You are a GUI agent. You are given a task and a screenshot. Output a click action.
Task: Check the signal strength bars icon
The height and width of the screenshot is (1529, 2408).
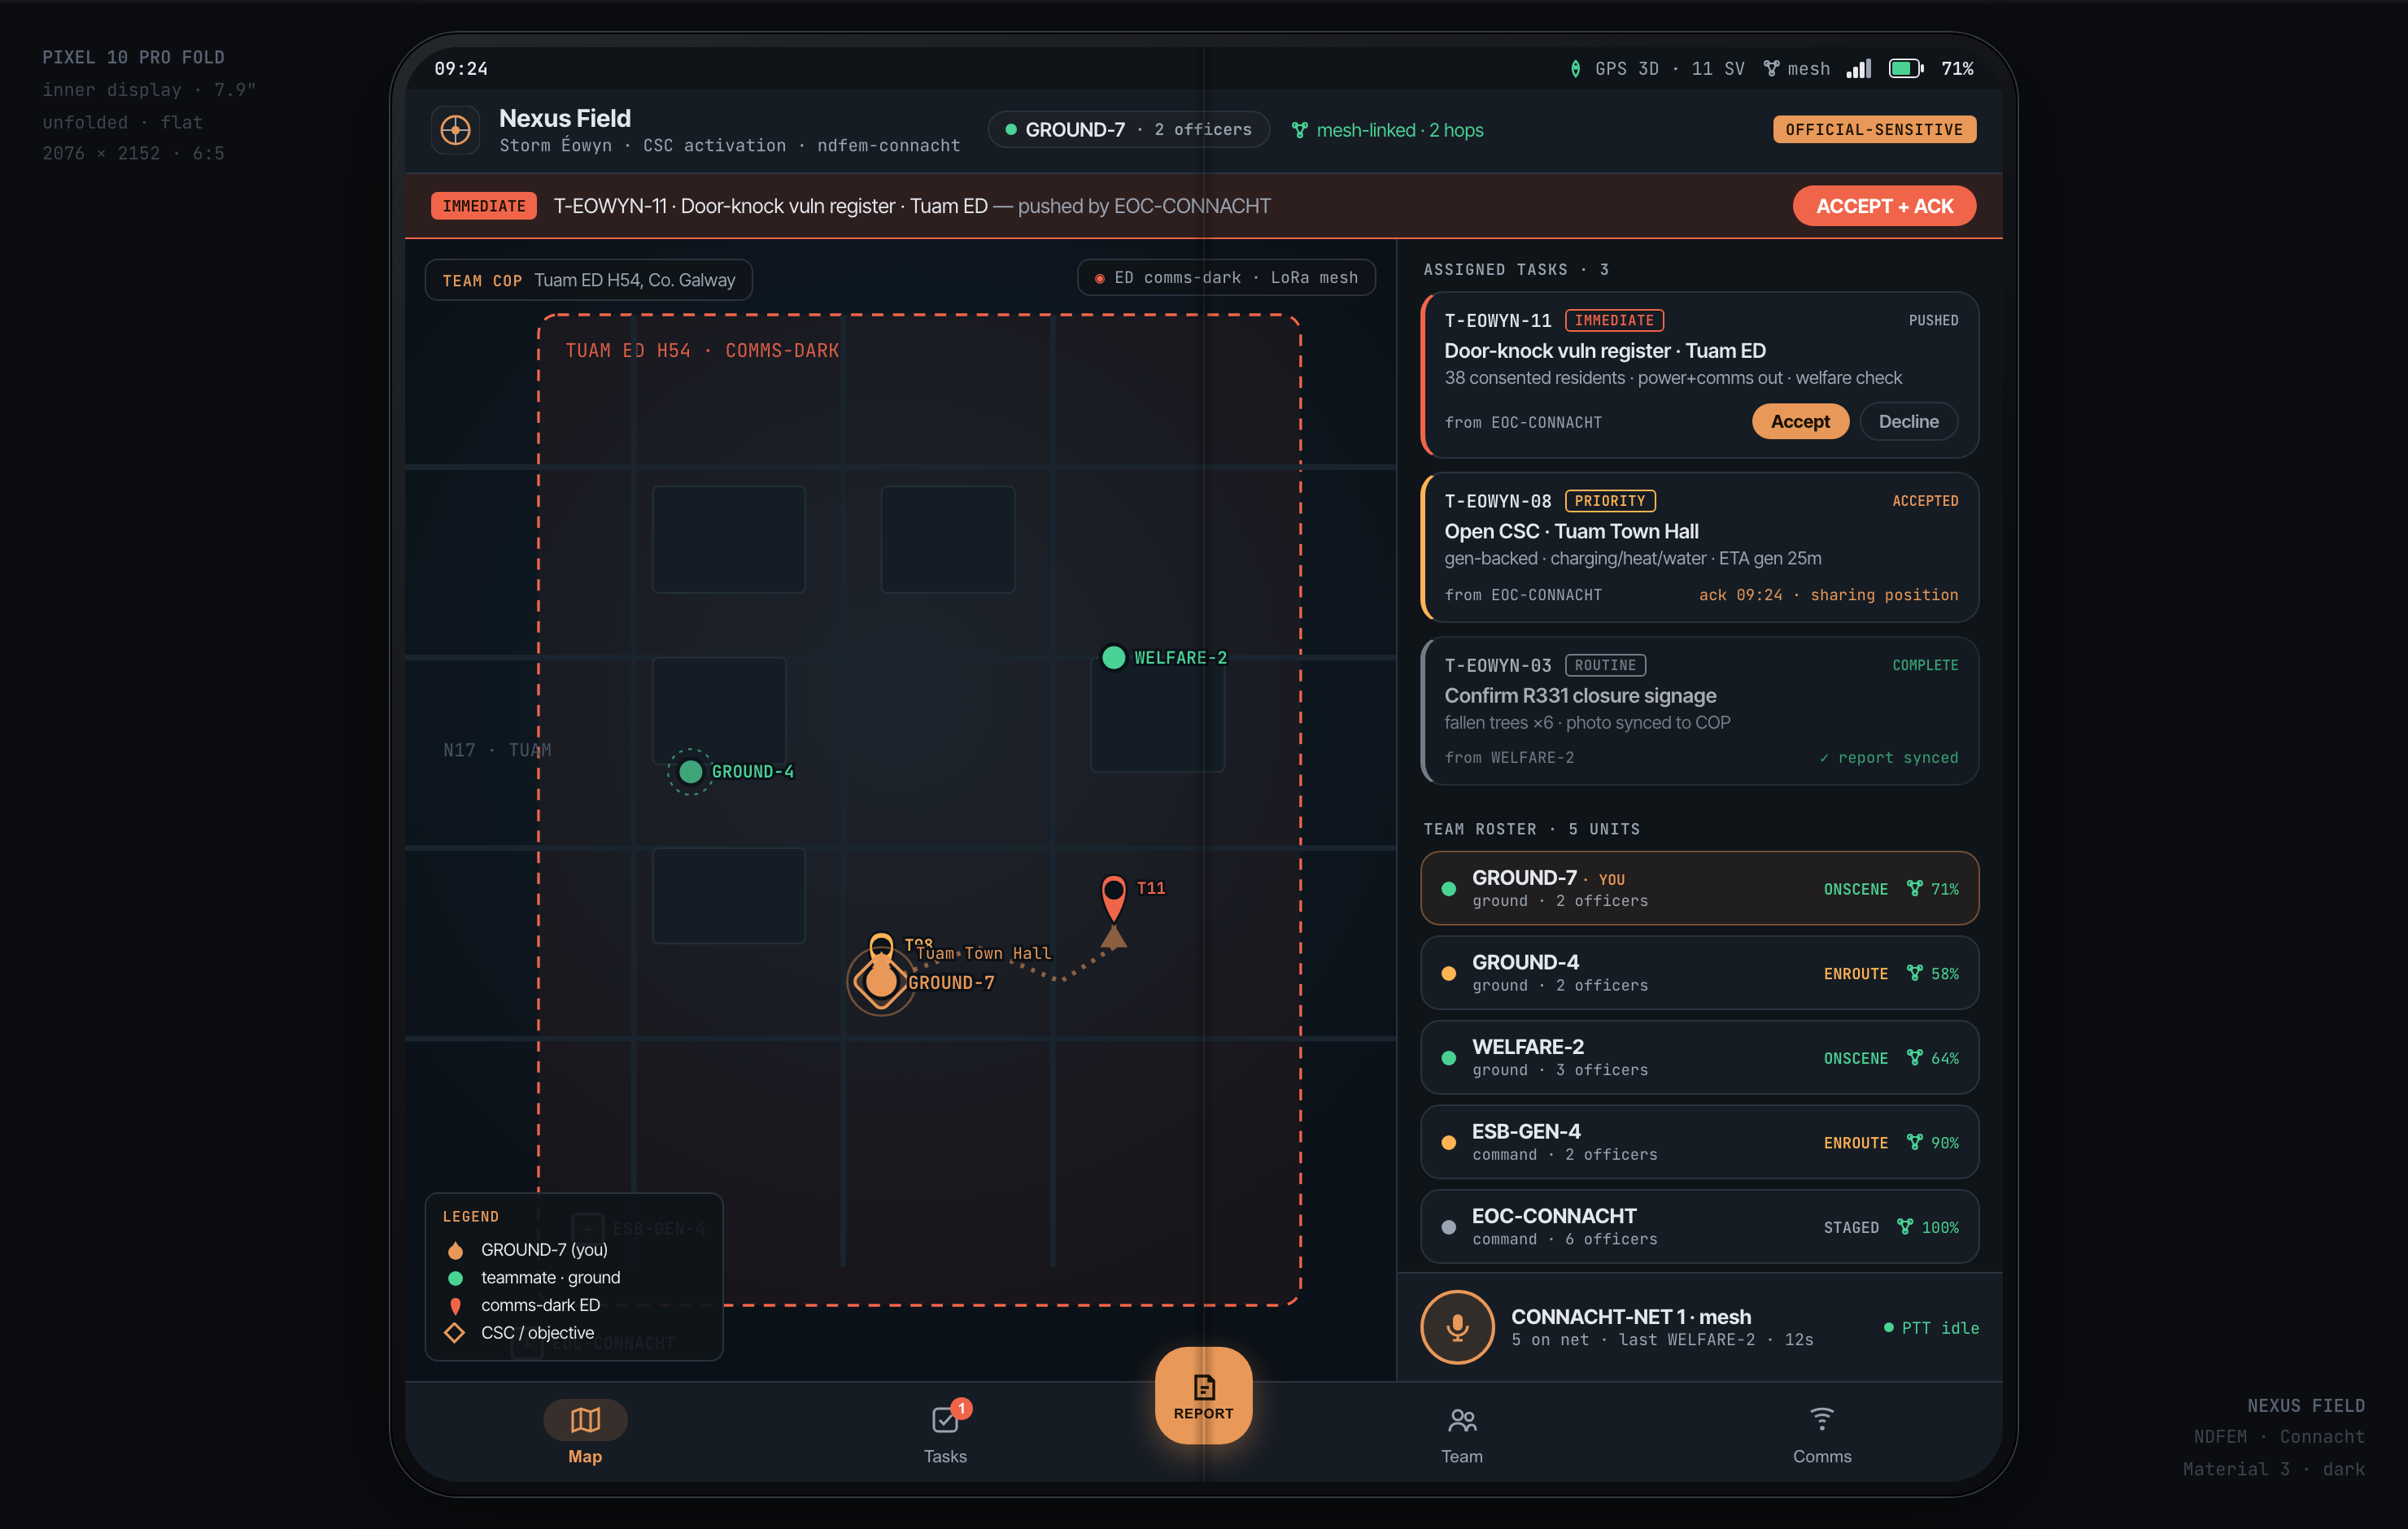coord(1858,69)
